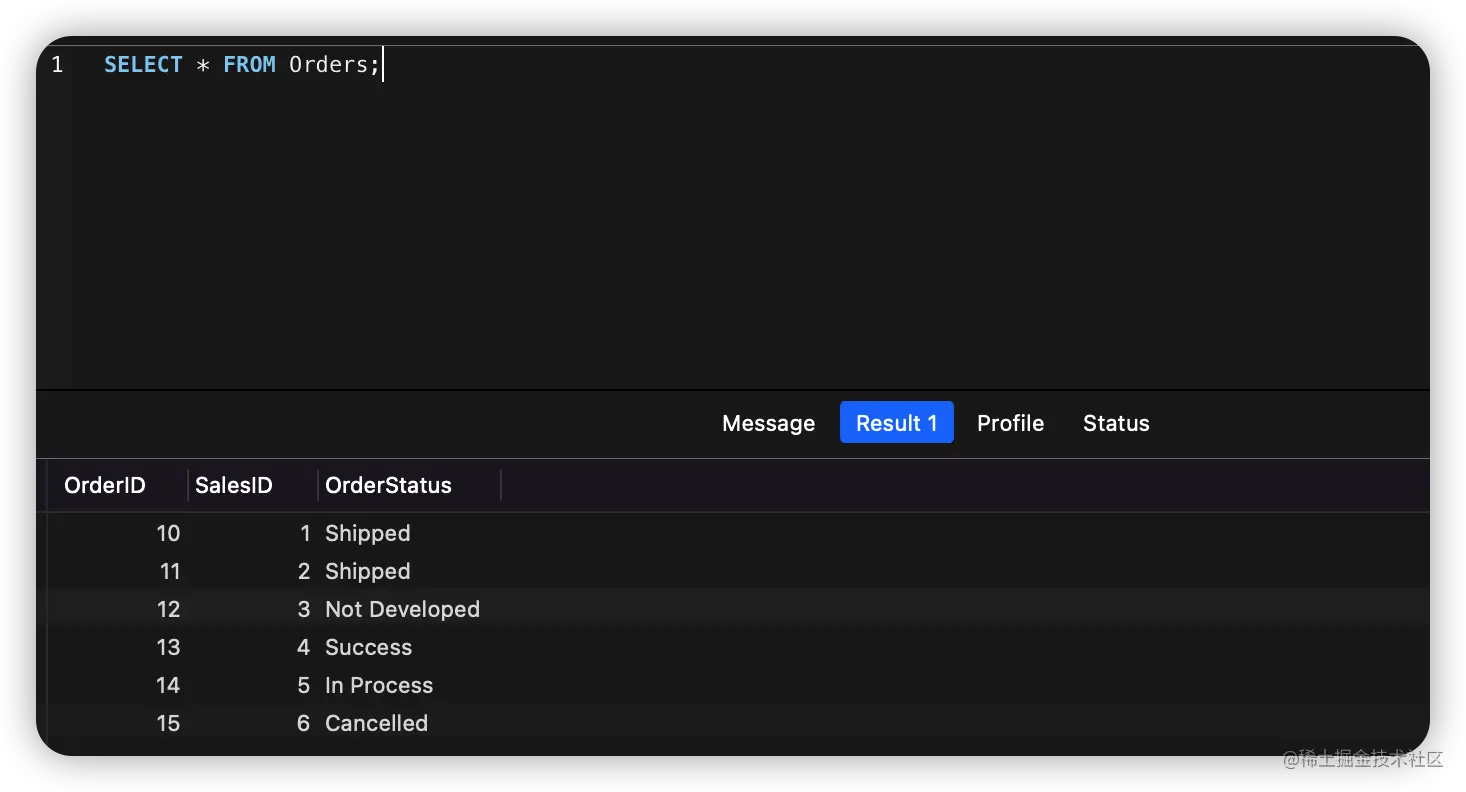The height and width of the screenshot is (792, 1466).
Task: Select the In Process status cell
Action: [x=379, y=685]
